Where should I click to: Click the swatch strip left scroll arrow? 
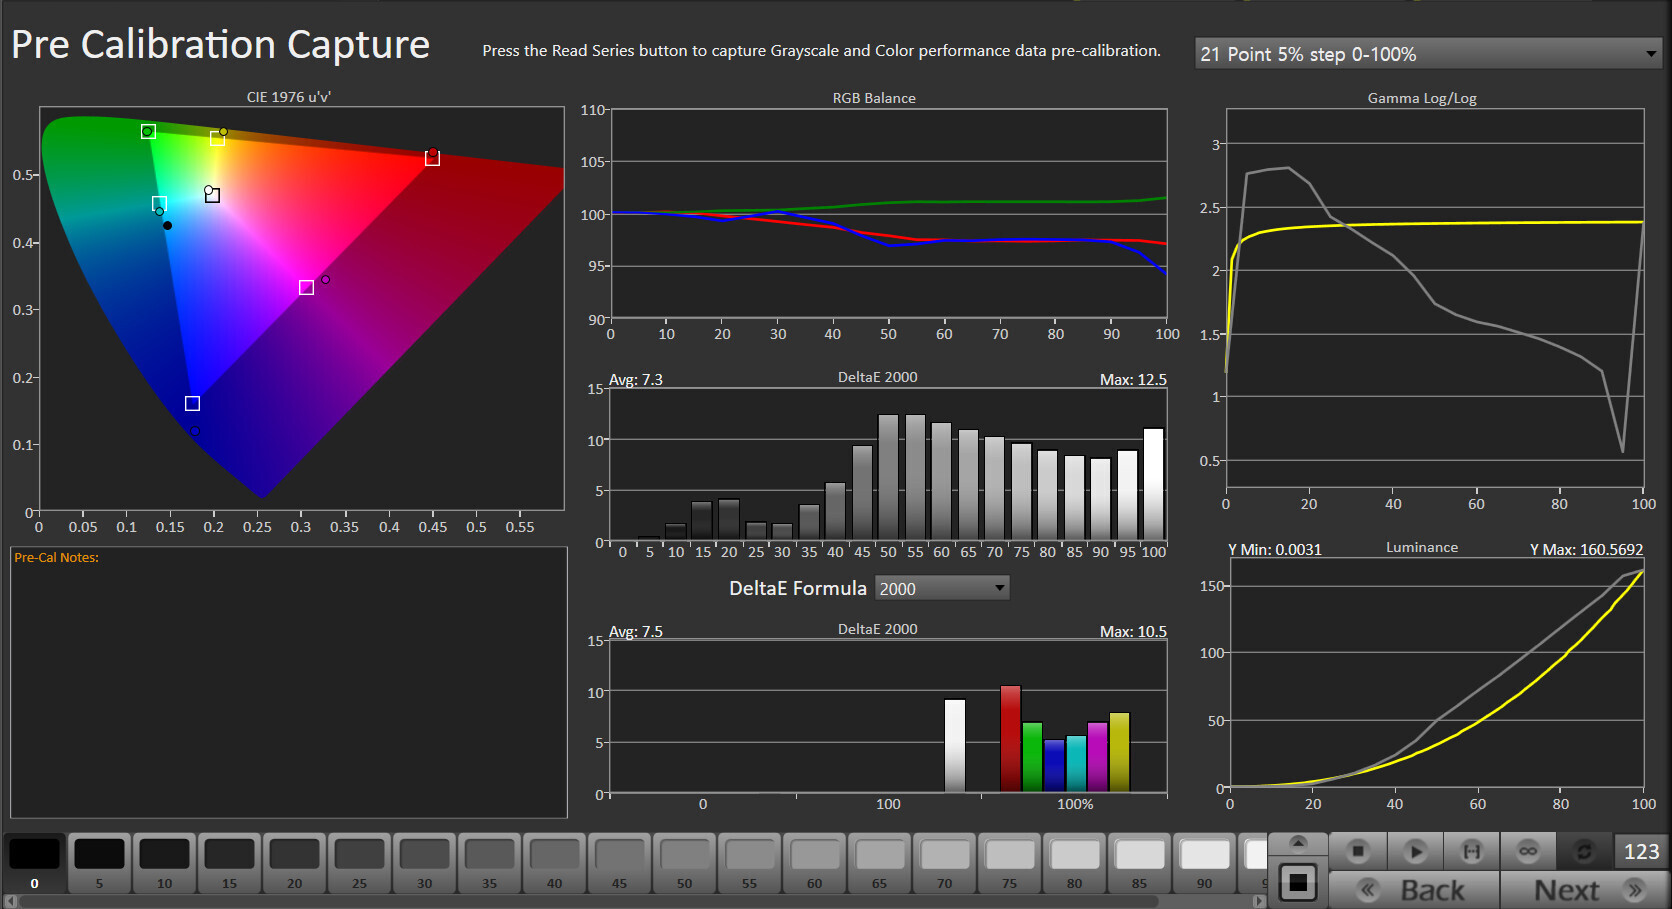11,901
